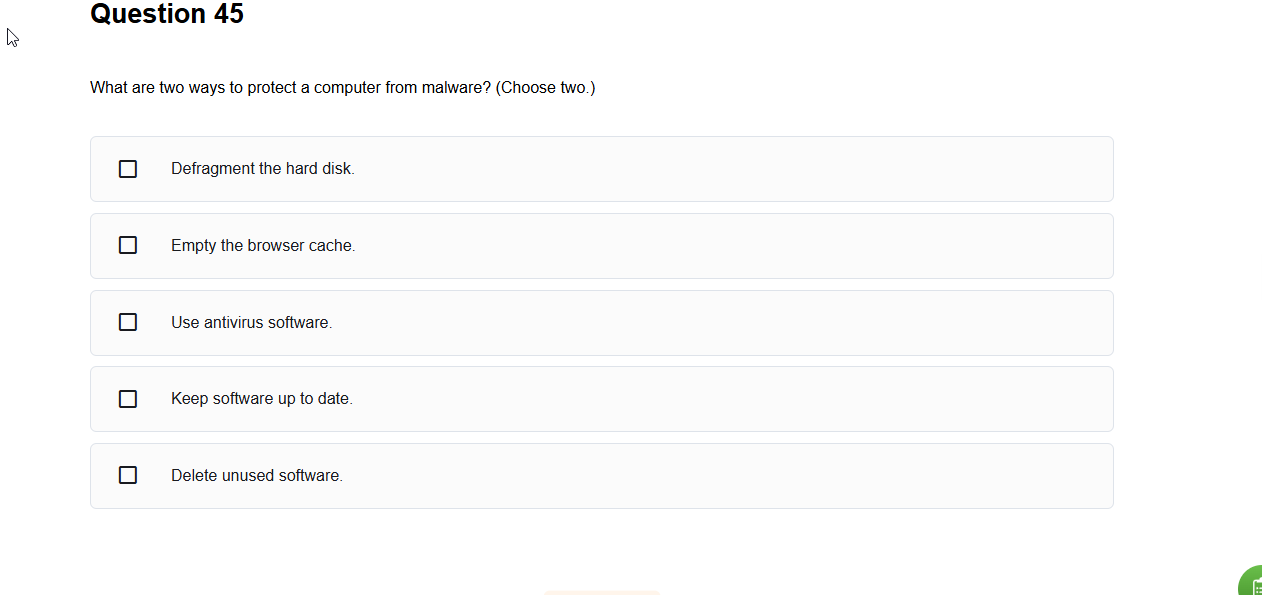The image size is (1262, 595).
Task: Select the Keep software up to date checkbox
Action: pyautogui.click(x=128, y=399)
